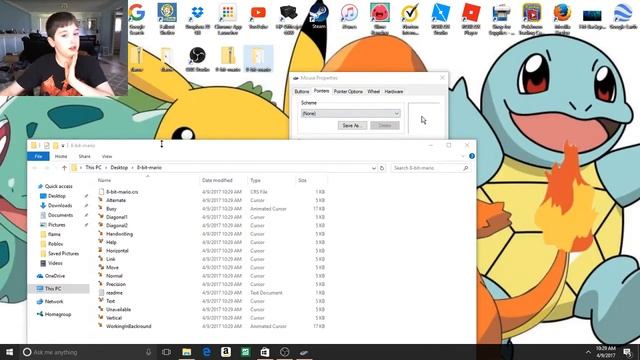640x360 pixels.
Task: Launch OBS Studio from the desktop
Action: (198, 60)
